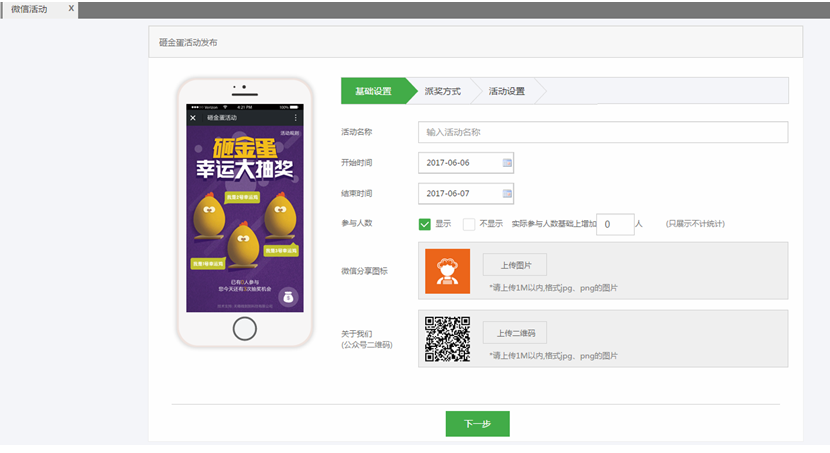This screenshot has height=453, width=830.
Task: Click the three-dot menu in phone preview
Action: [x=295, y=118]
